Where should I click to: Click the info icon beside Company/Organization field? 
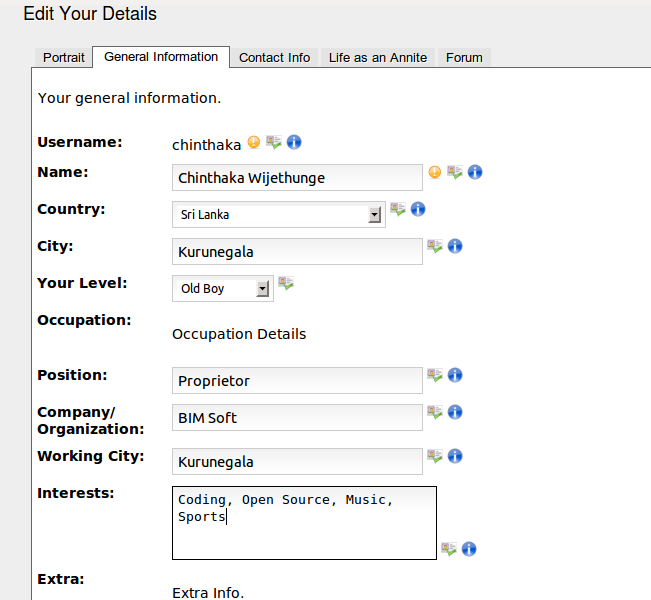coord(455,412)
